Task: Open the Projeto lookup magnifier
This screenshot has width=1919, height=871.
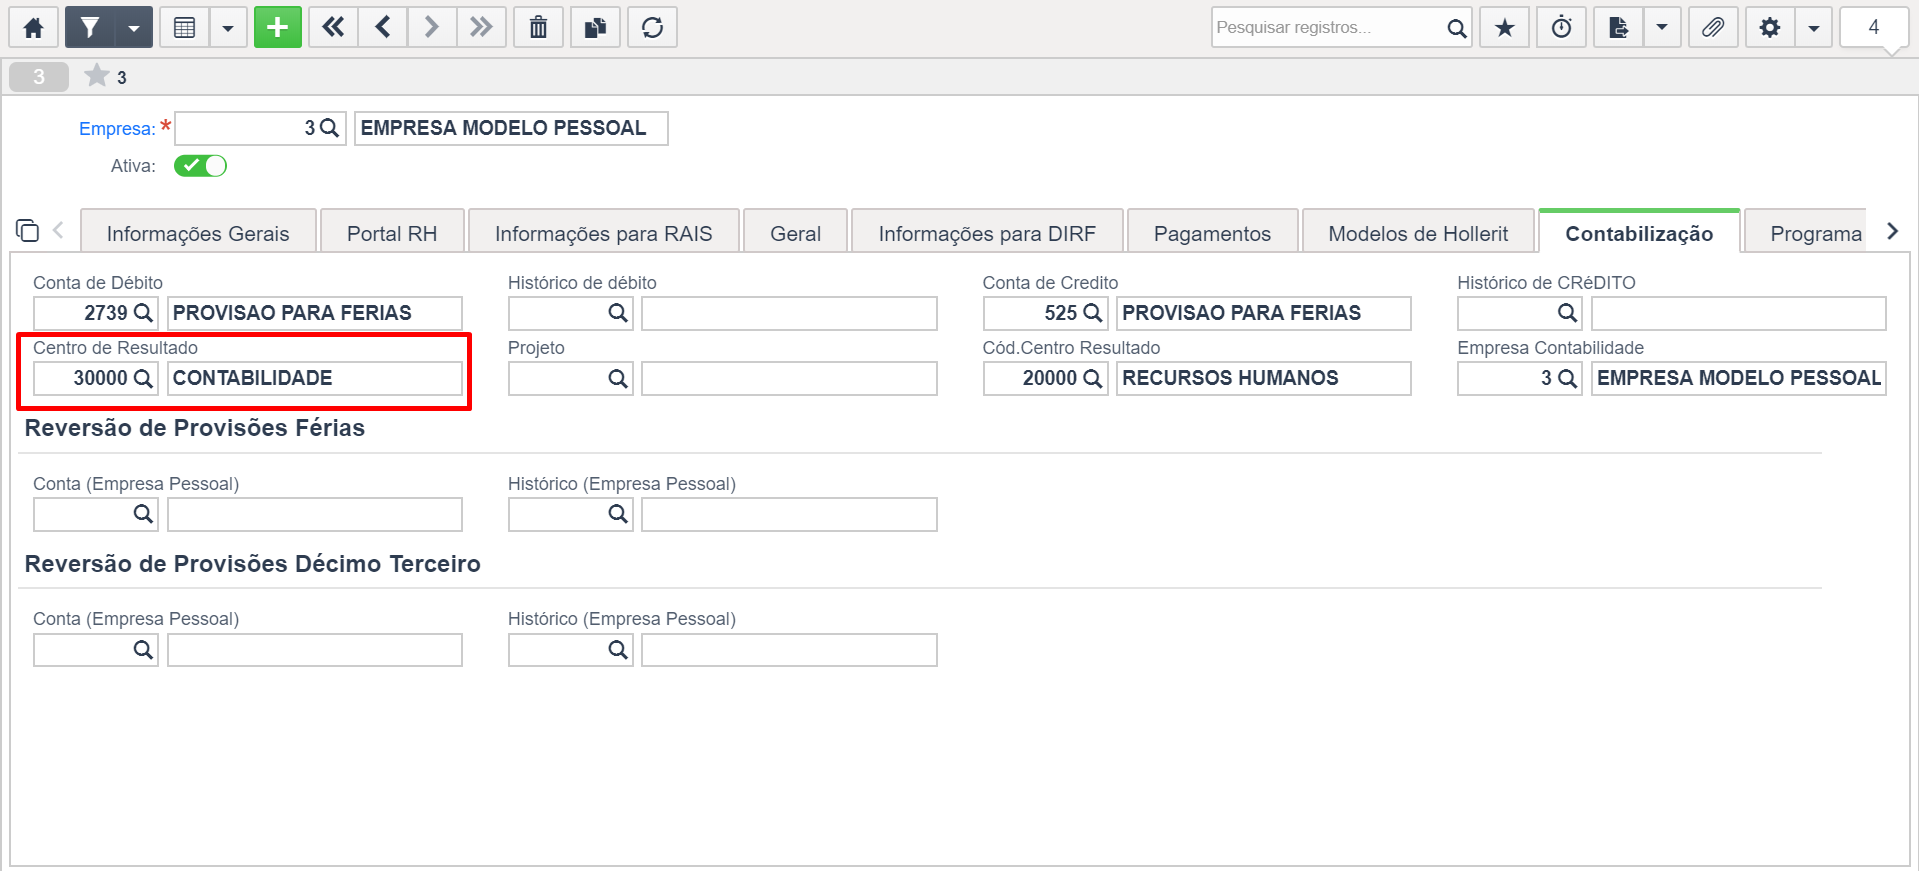Action: [x=618, y=378]
